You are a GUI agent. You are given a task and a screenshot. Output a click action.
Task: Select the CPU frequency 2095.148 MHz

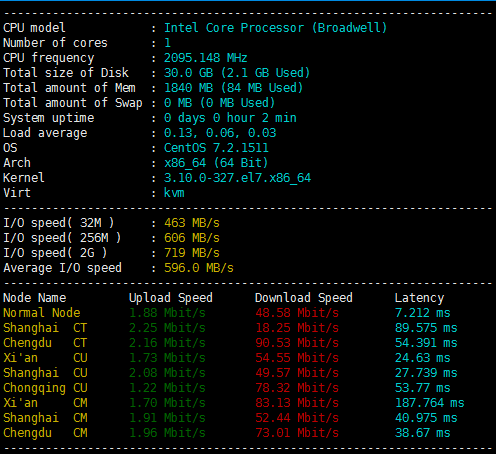tap(205, 58)
